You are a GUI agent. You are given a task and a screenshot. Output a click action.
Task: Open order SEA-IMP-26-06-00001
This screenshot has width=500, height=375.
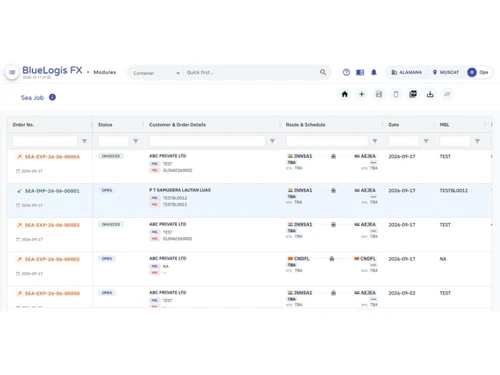(x=52, y=191)
